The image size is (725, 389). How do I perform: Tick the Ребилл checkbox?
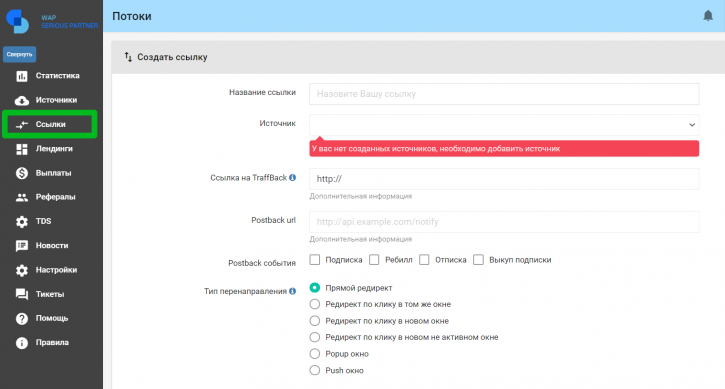pos(374,259)
